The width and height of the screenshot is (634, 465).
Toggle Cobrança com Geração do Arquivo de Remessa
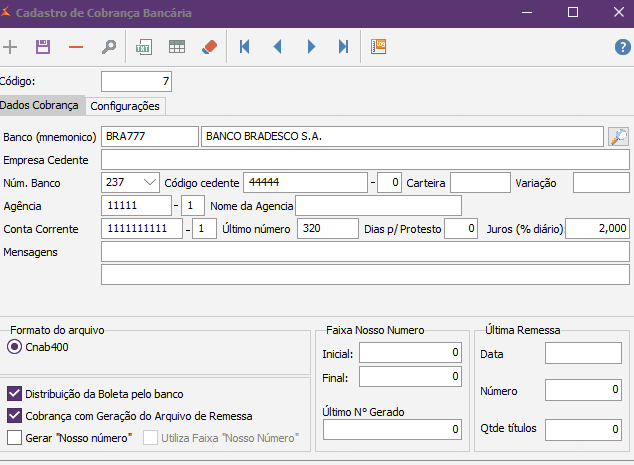click(x=14, y=415)
